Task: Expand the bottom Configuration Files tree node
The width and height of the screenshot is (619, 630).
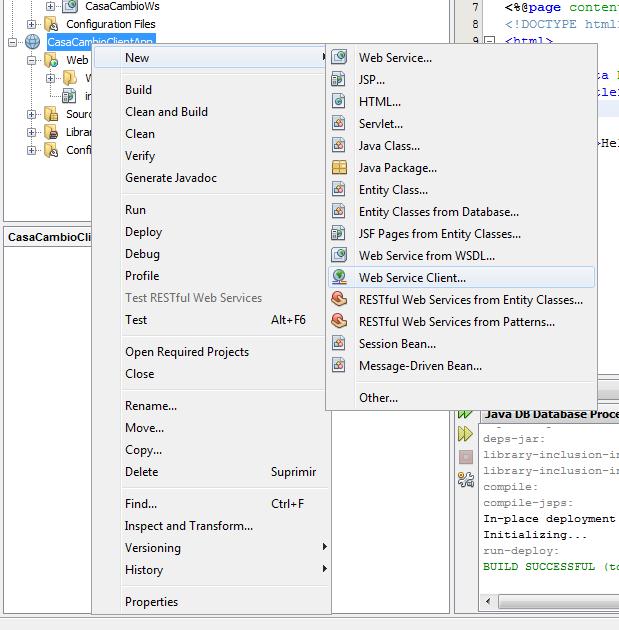Action: point(31,150)
